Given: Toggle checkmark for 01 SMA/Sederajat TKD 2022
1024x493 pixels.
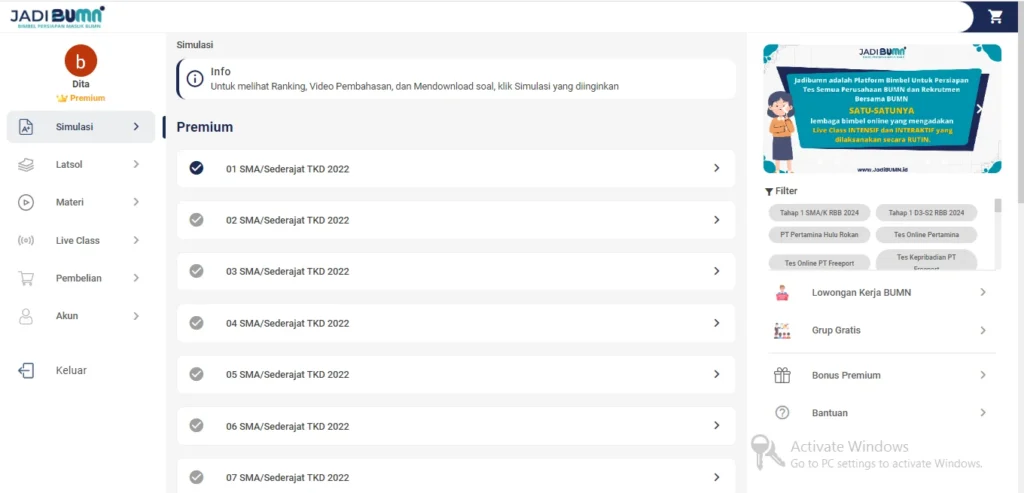Looking at the screenshot, I should click(x=196, y=168).
